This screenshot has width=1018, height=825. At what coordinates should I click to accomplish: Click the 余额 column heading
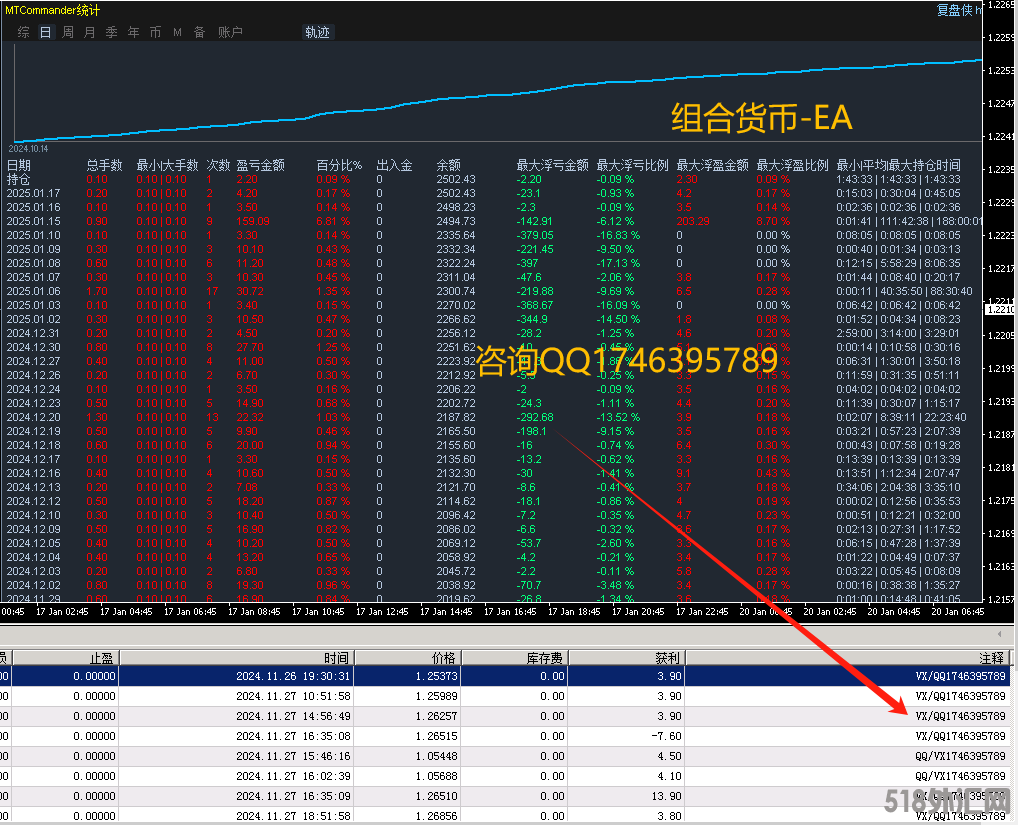449,166
